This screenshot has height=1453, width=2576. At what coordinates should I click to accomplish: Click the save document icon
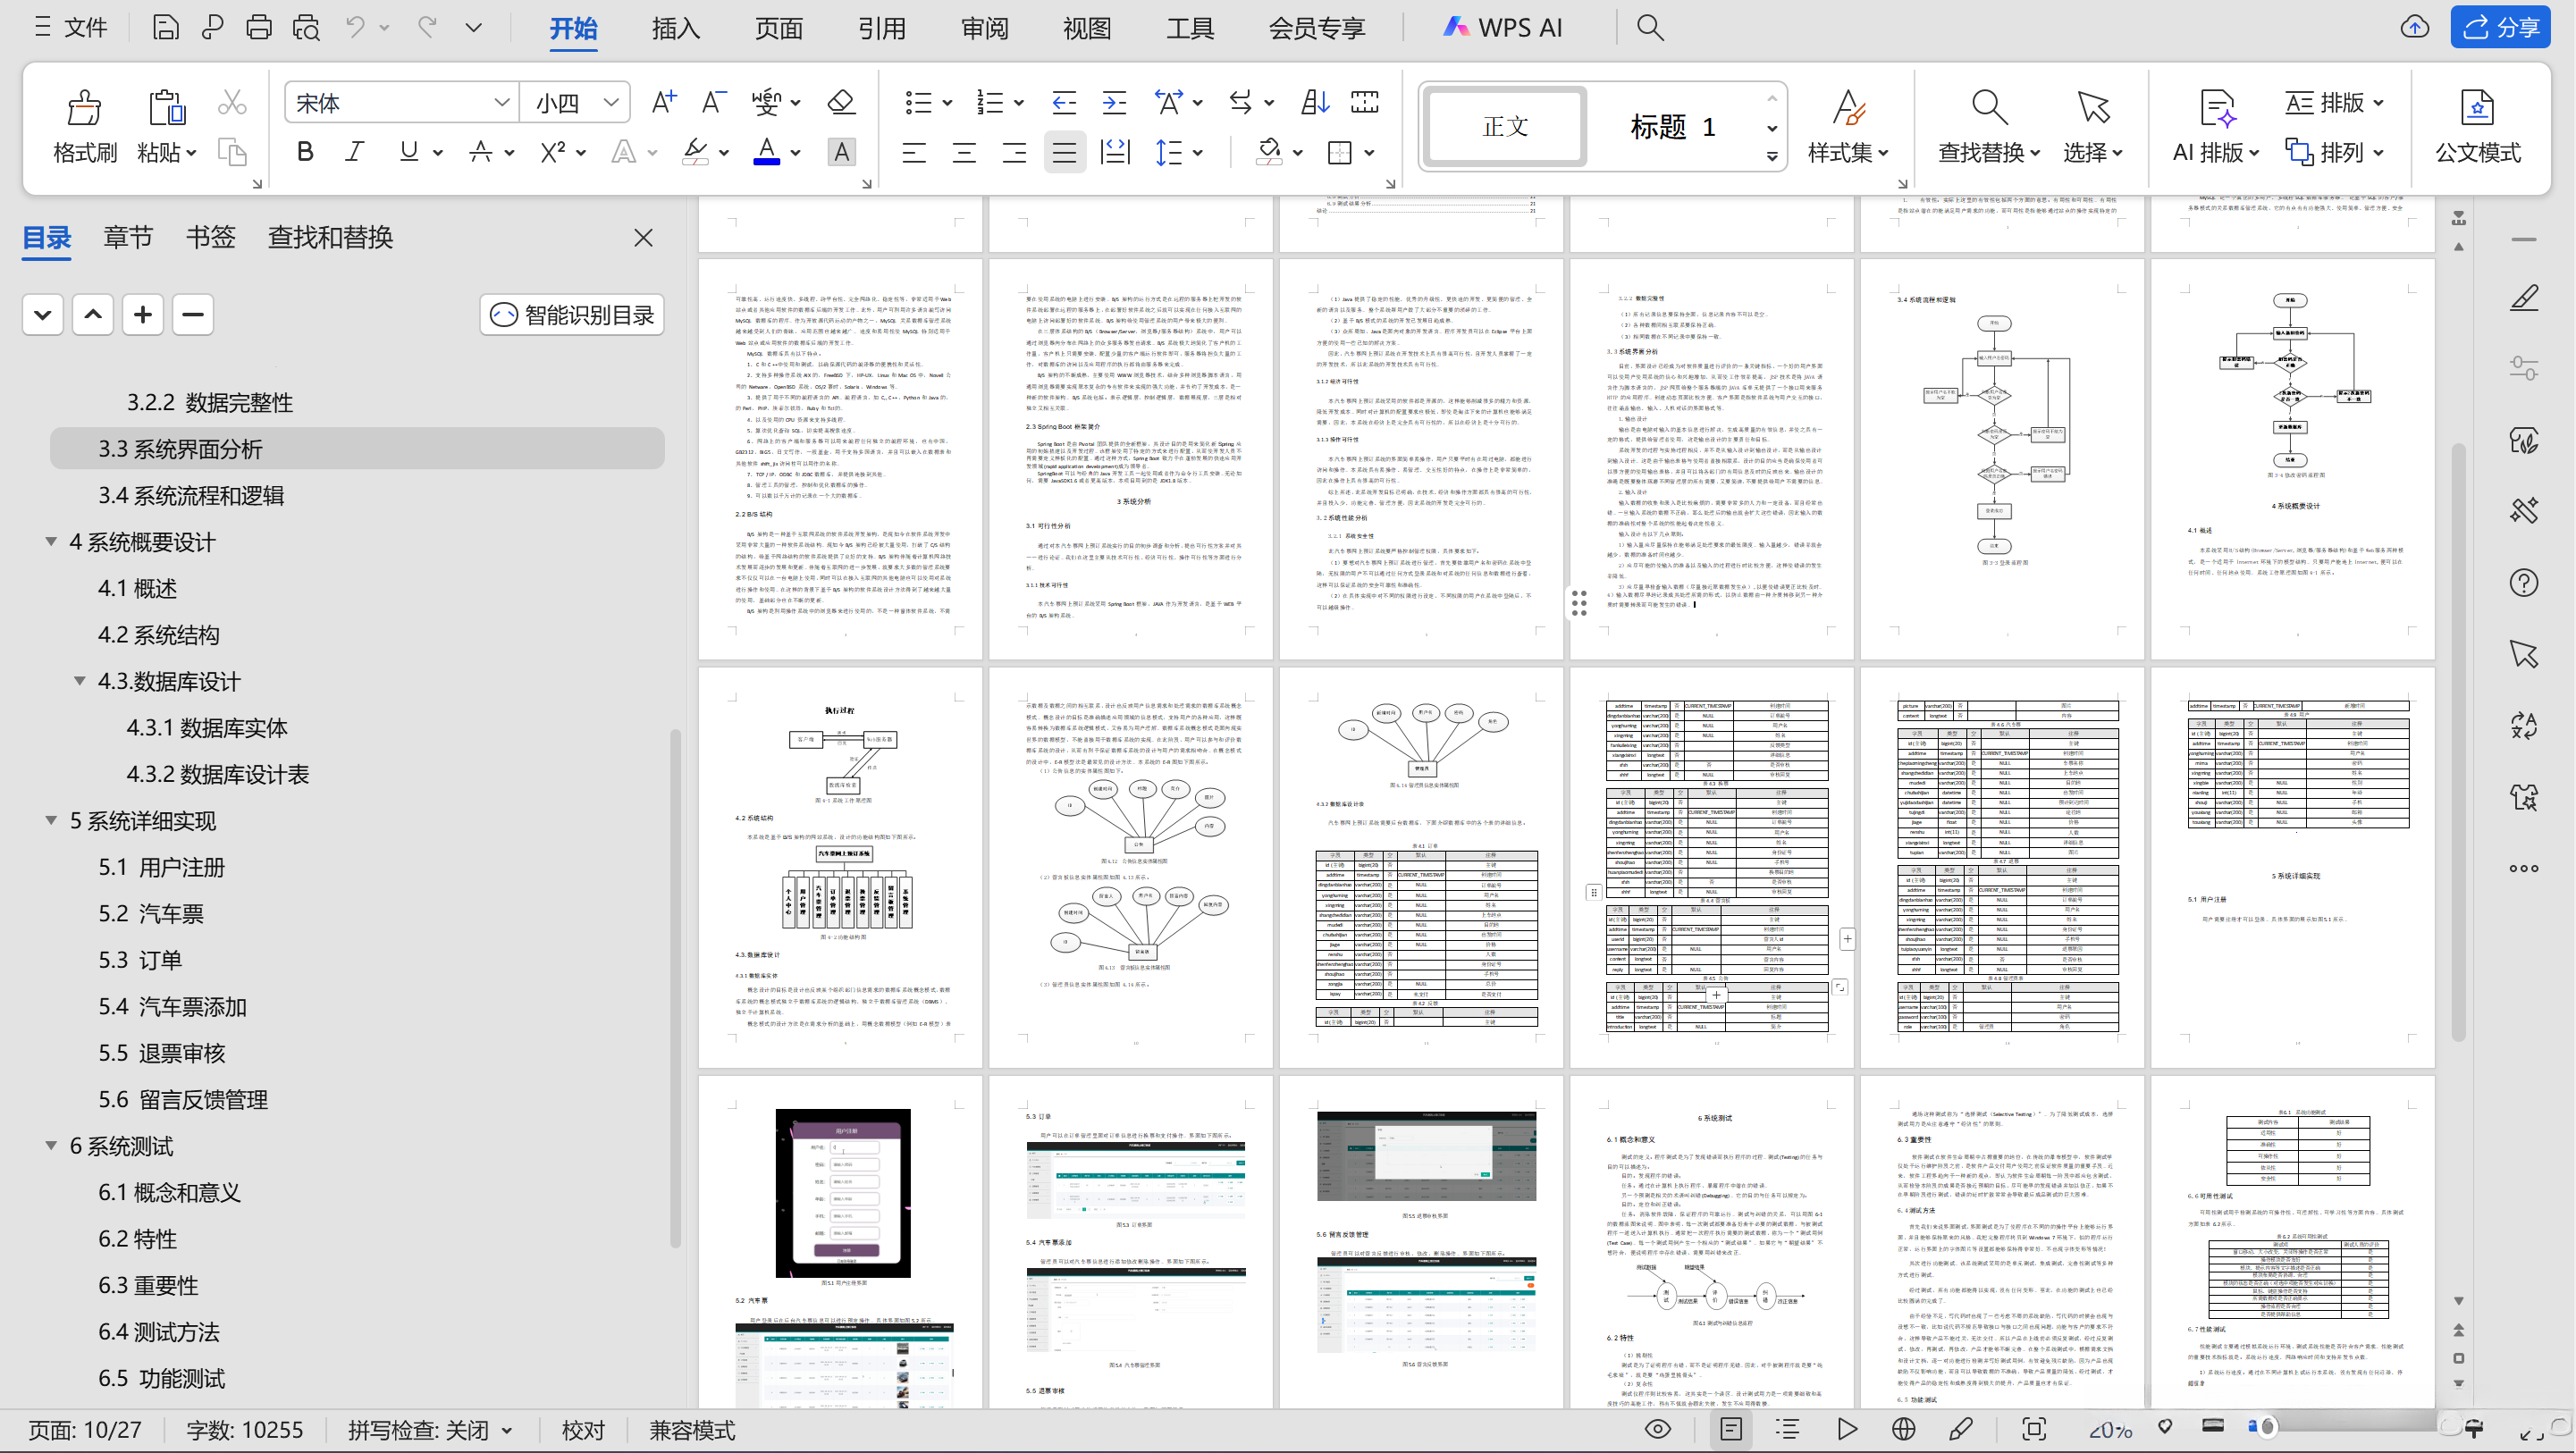[165, 27]
